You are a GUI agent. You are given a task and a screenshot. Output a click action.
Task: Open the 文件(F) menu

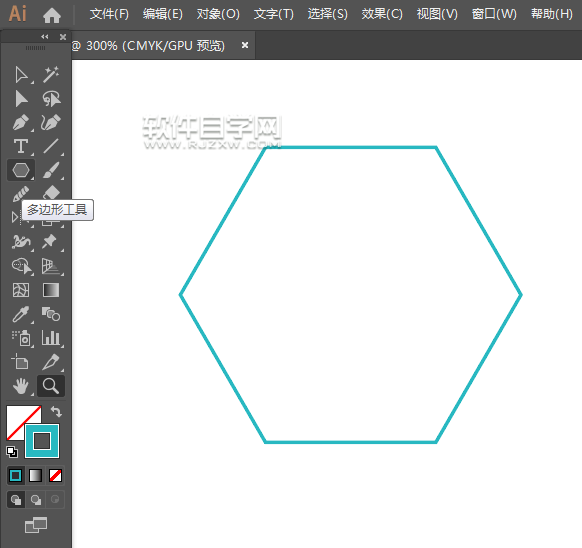(x=109, y=14)
